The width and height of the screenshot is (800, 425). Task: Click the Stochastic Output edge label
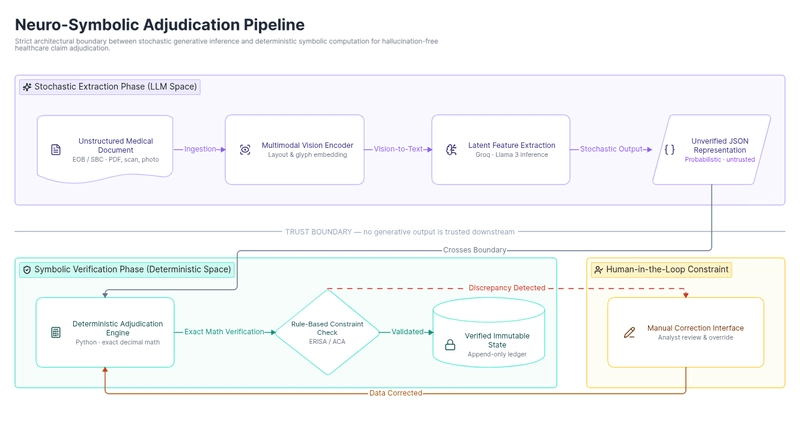pos(611,149)
